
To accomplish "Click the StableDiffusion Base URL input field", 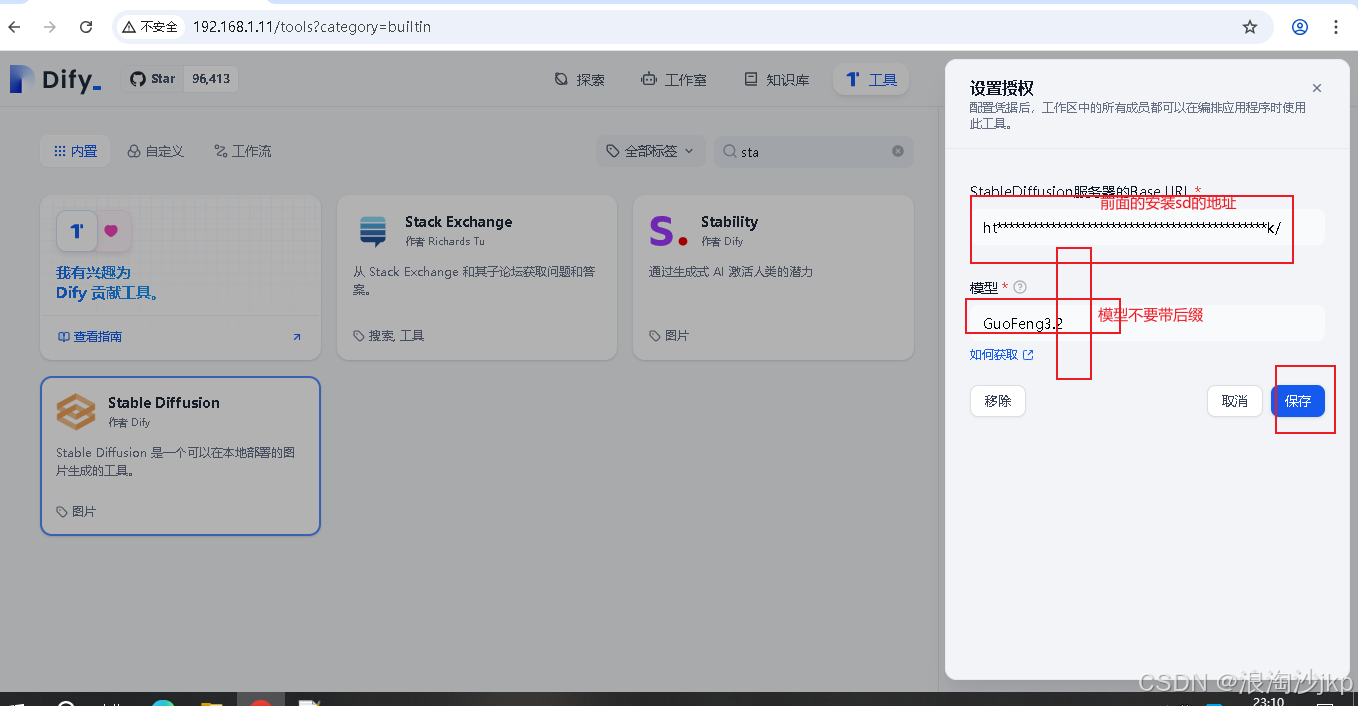I will tap(1147, 227).
